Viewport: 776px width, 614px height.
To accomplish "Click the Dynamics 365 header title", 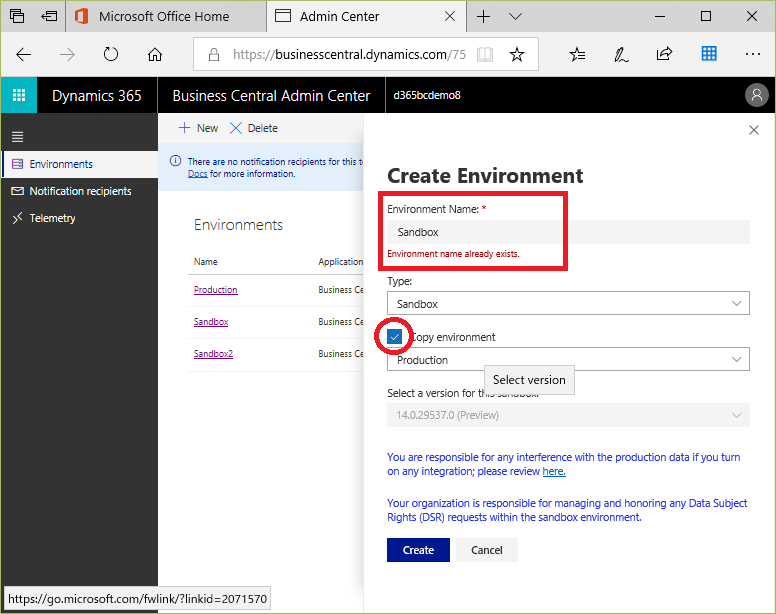I will point(97,95).
